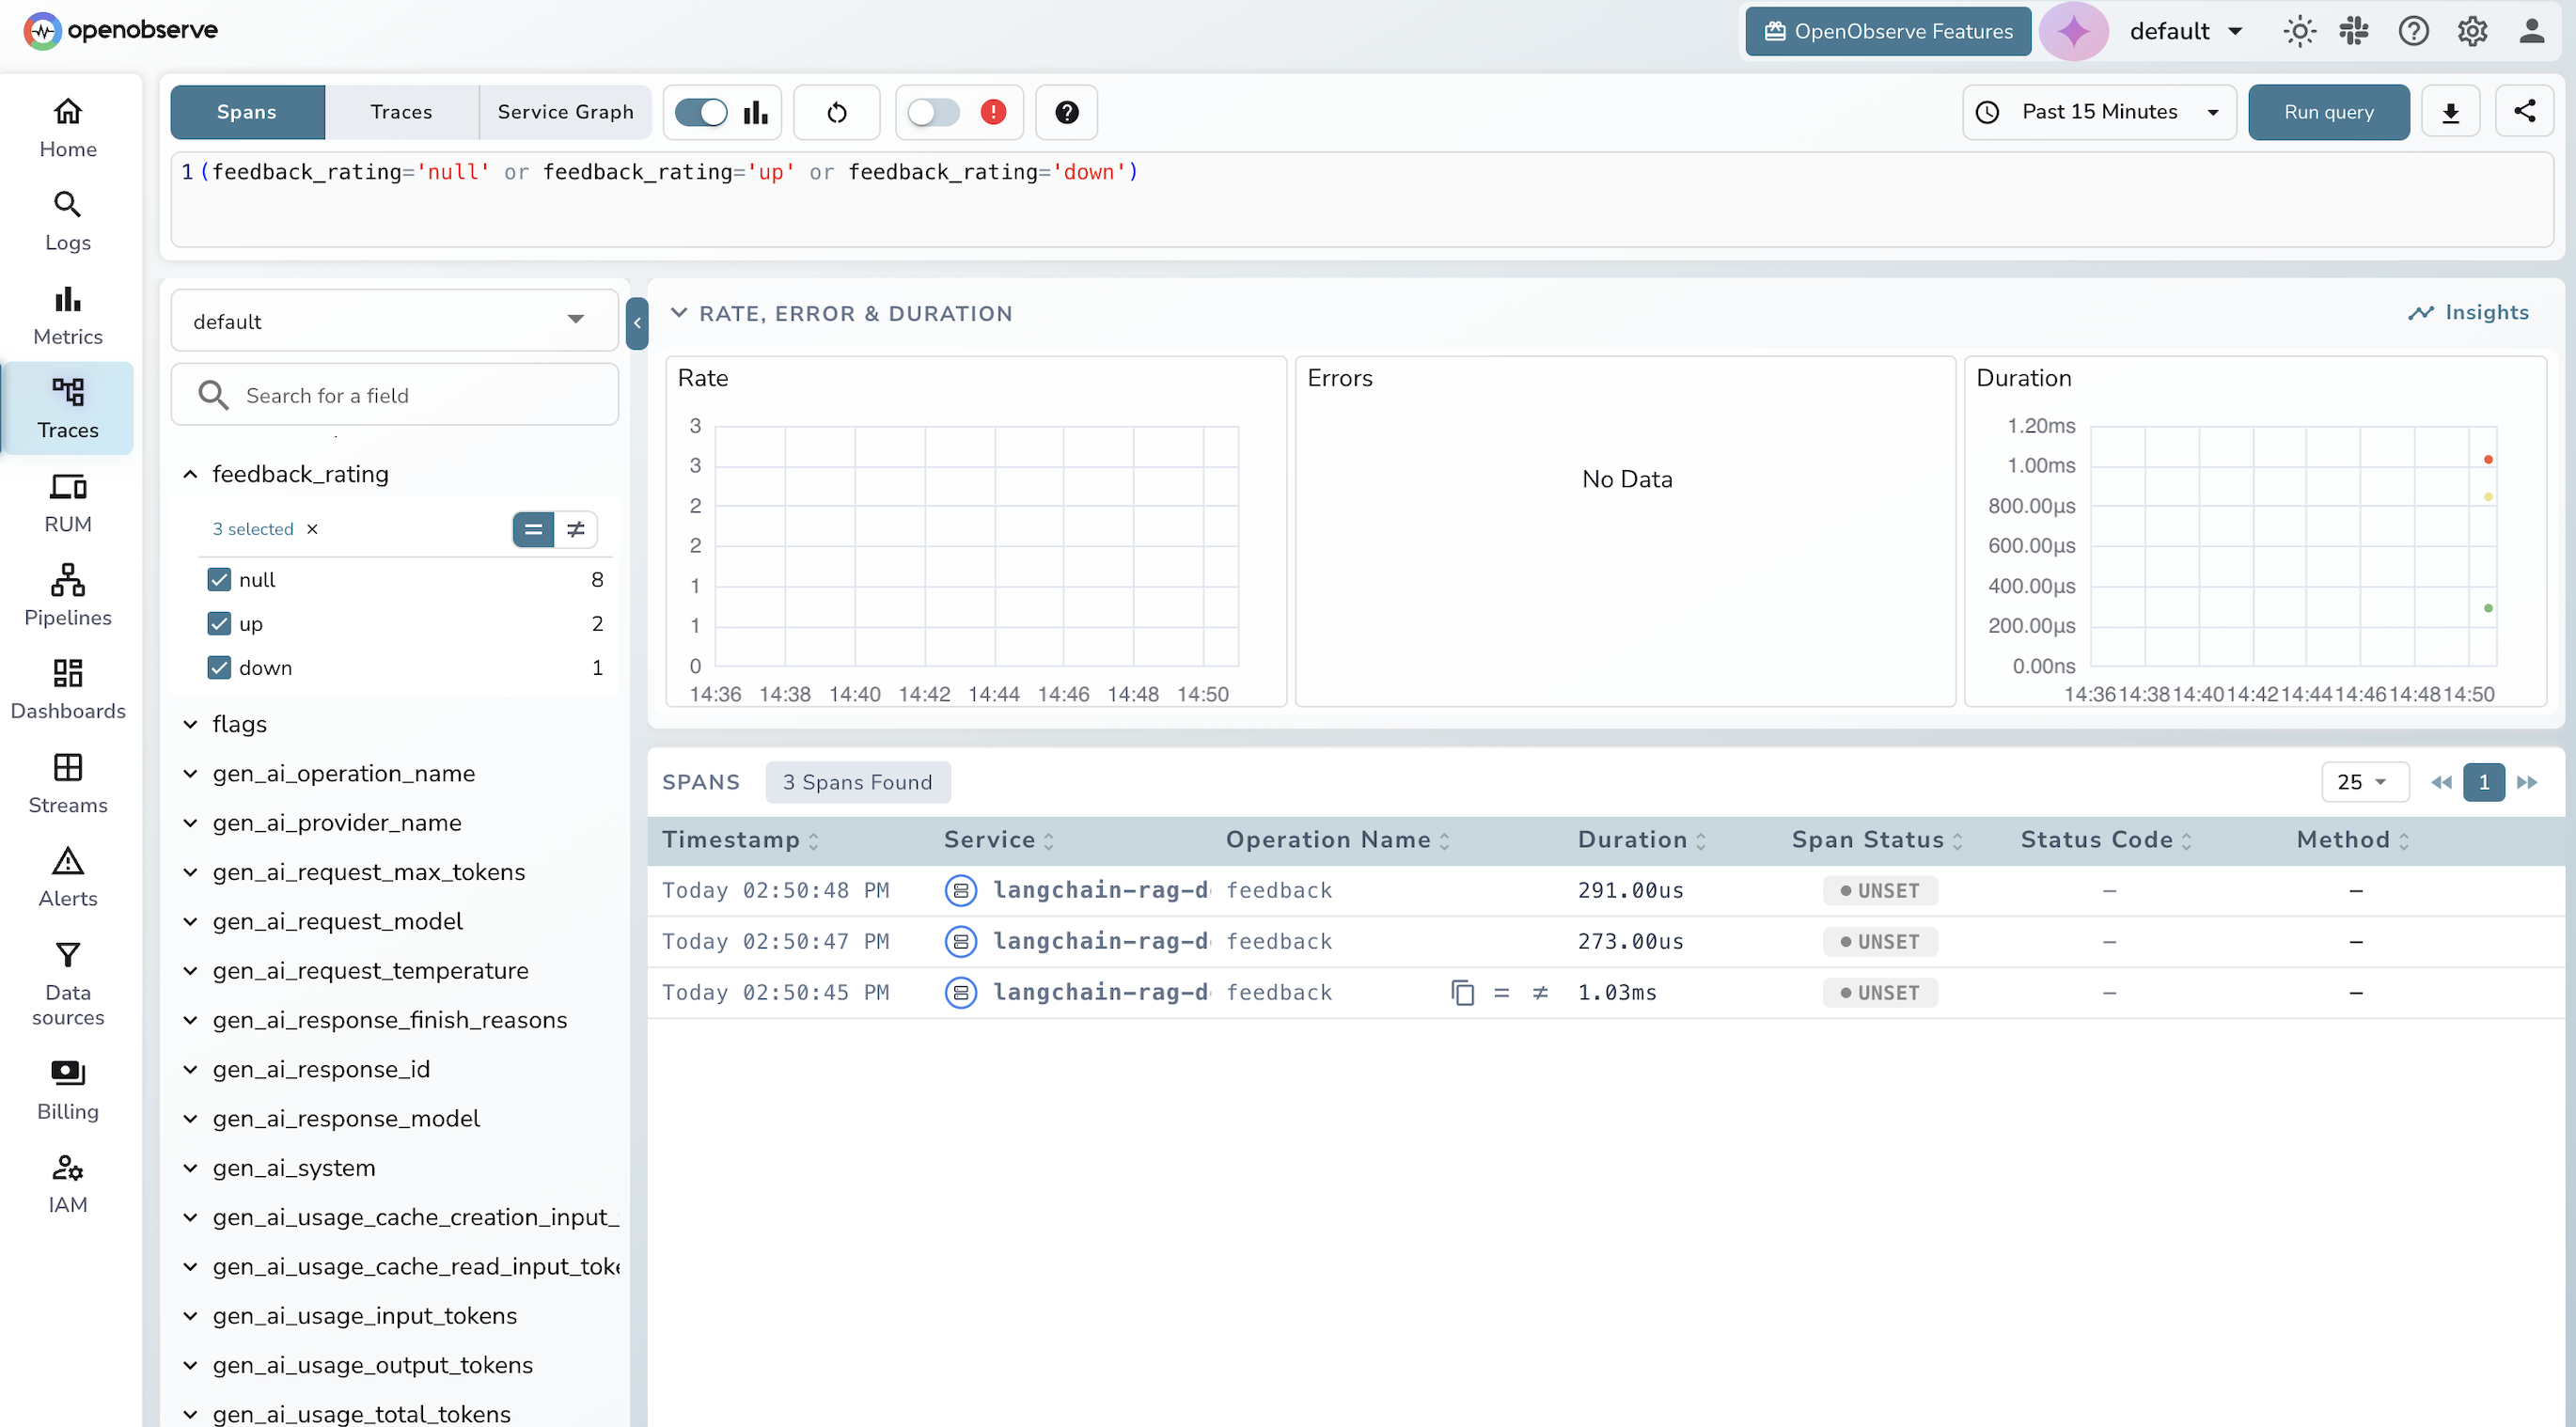2576x1427 pixels.
Task: Open the Past 15 Minutes time picker
Action: coord(2098,112)
